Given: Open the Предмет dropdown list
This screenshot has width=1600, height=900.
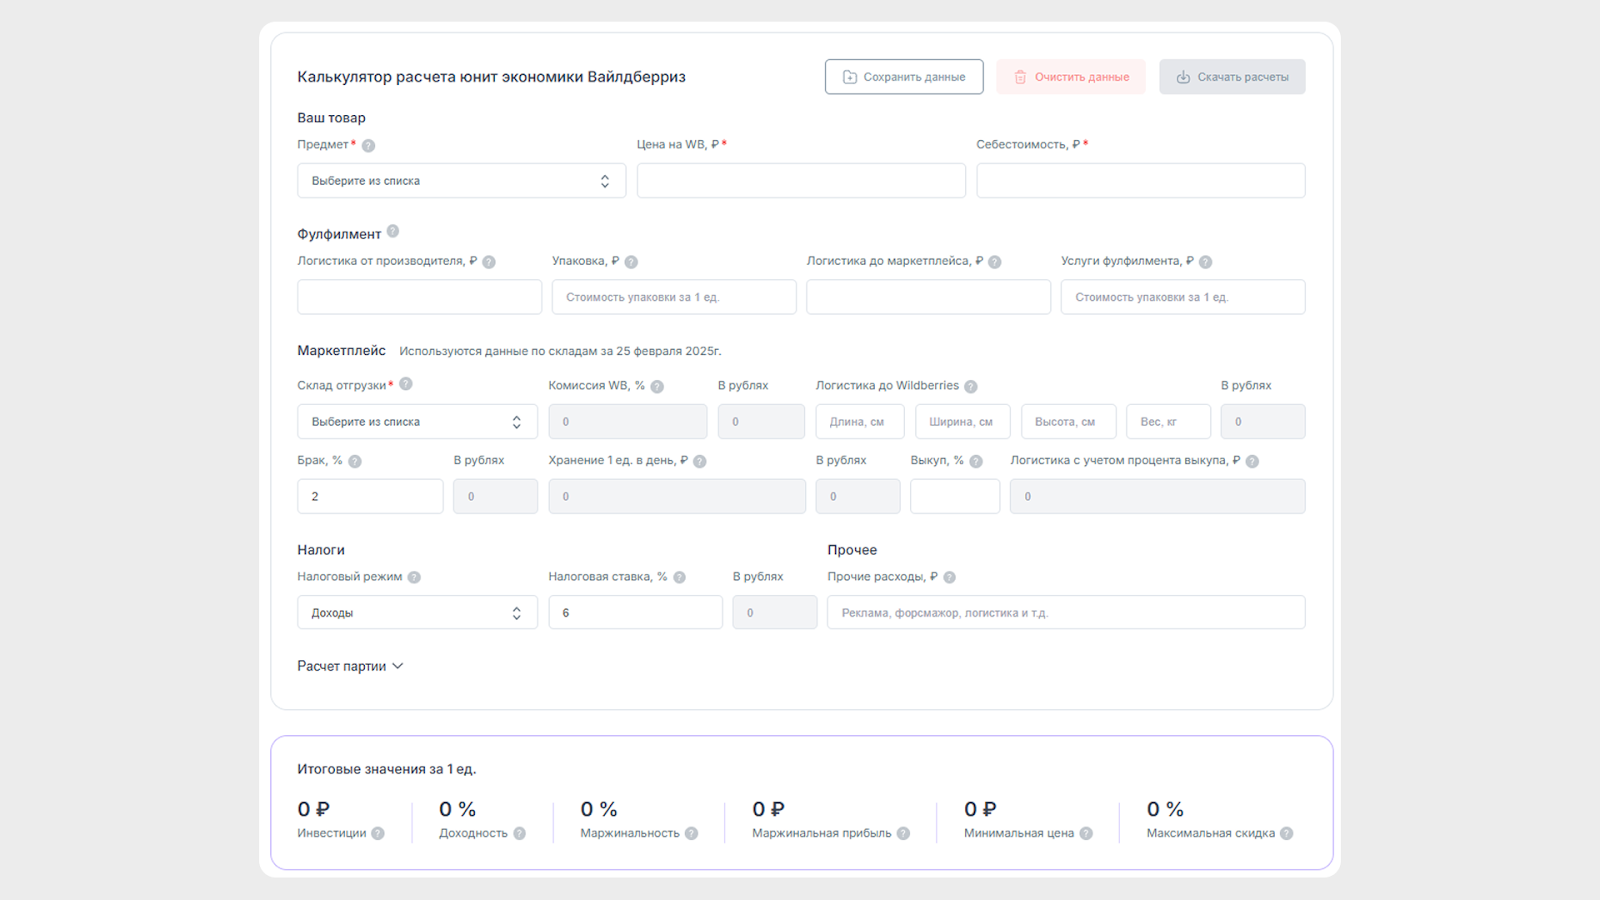Looking at the screenshot, I should point(461,181).
